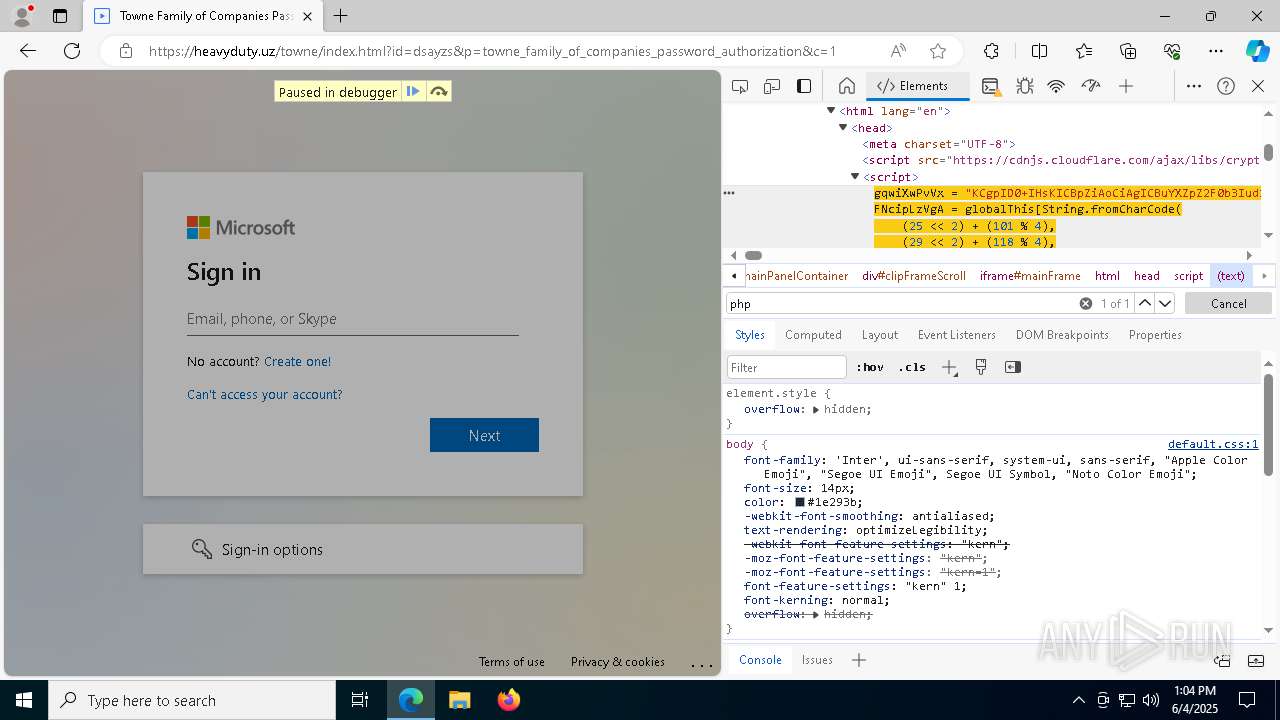Collapse the html lang="en" node
The width and height of the screenshot is (1280, 720).
tap(831, 112)
